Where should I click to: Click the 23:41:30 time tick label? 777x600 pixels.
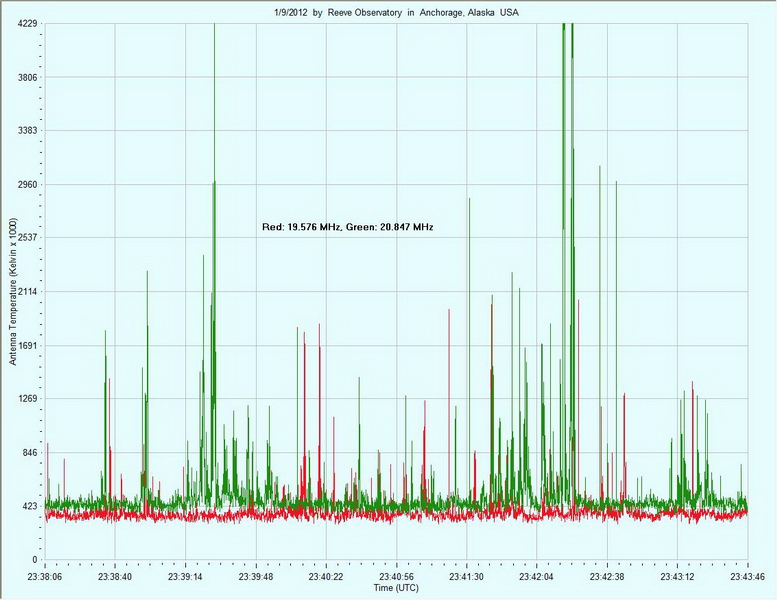(x=467, y=577)
